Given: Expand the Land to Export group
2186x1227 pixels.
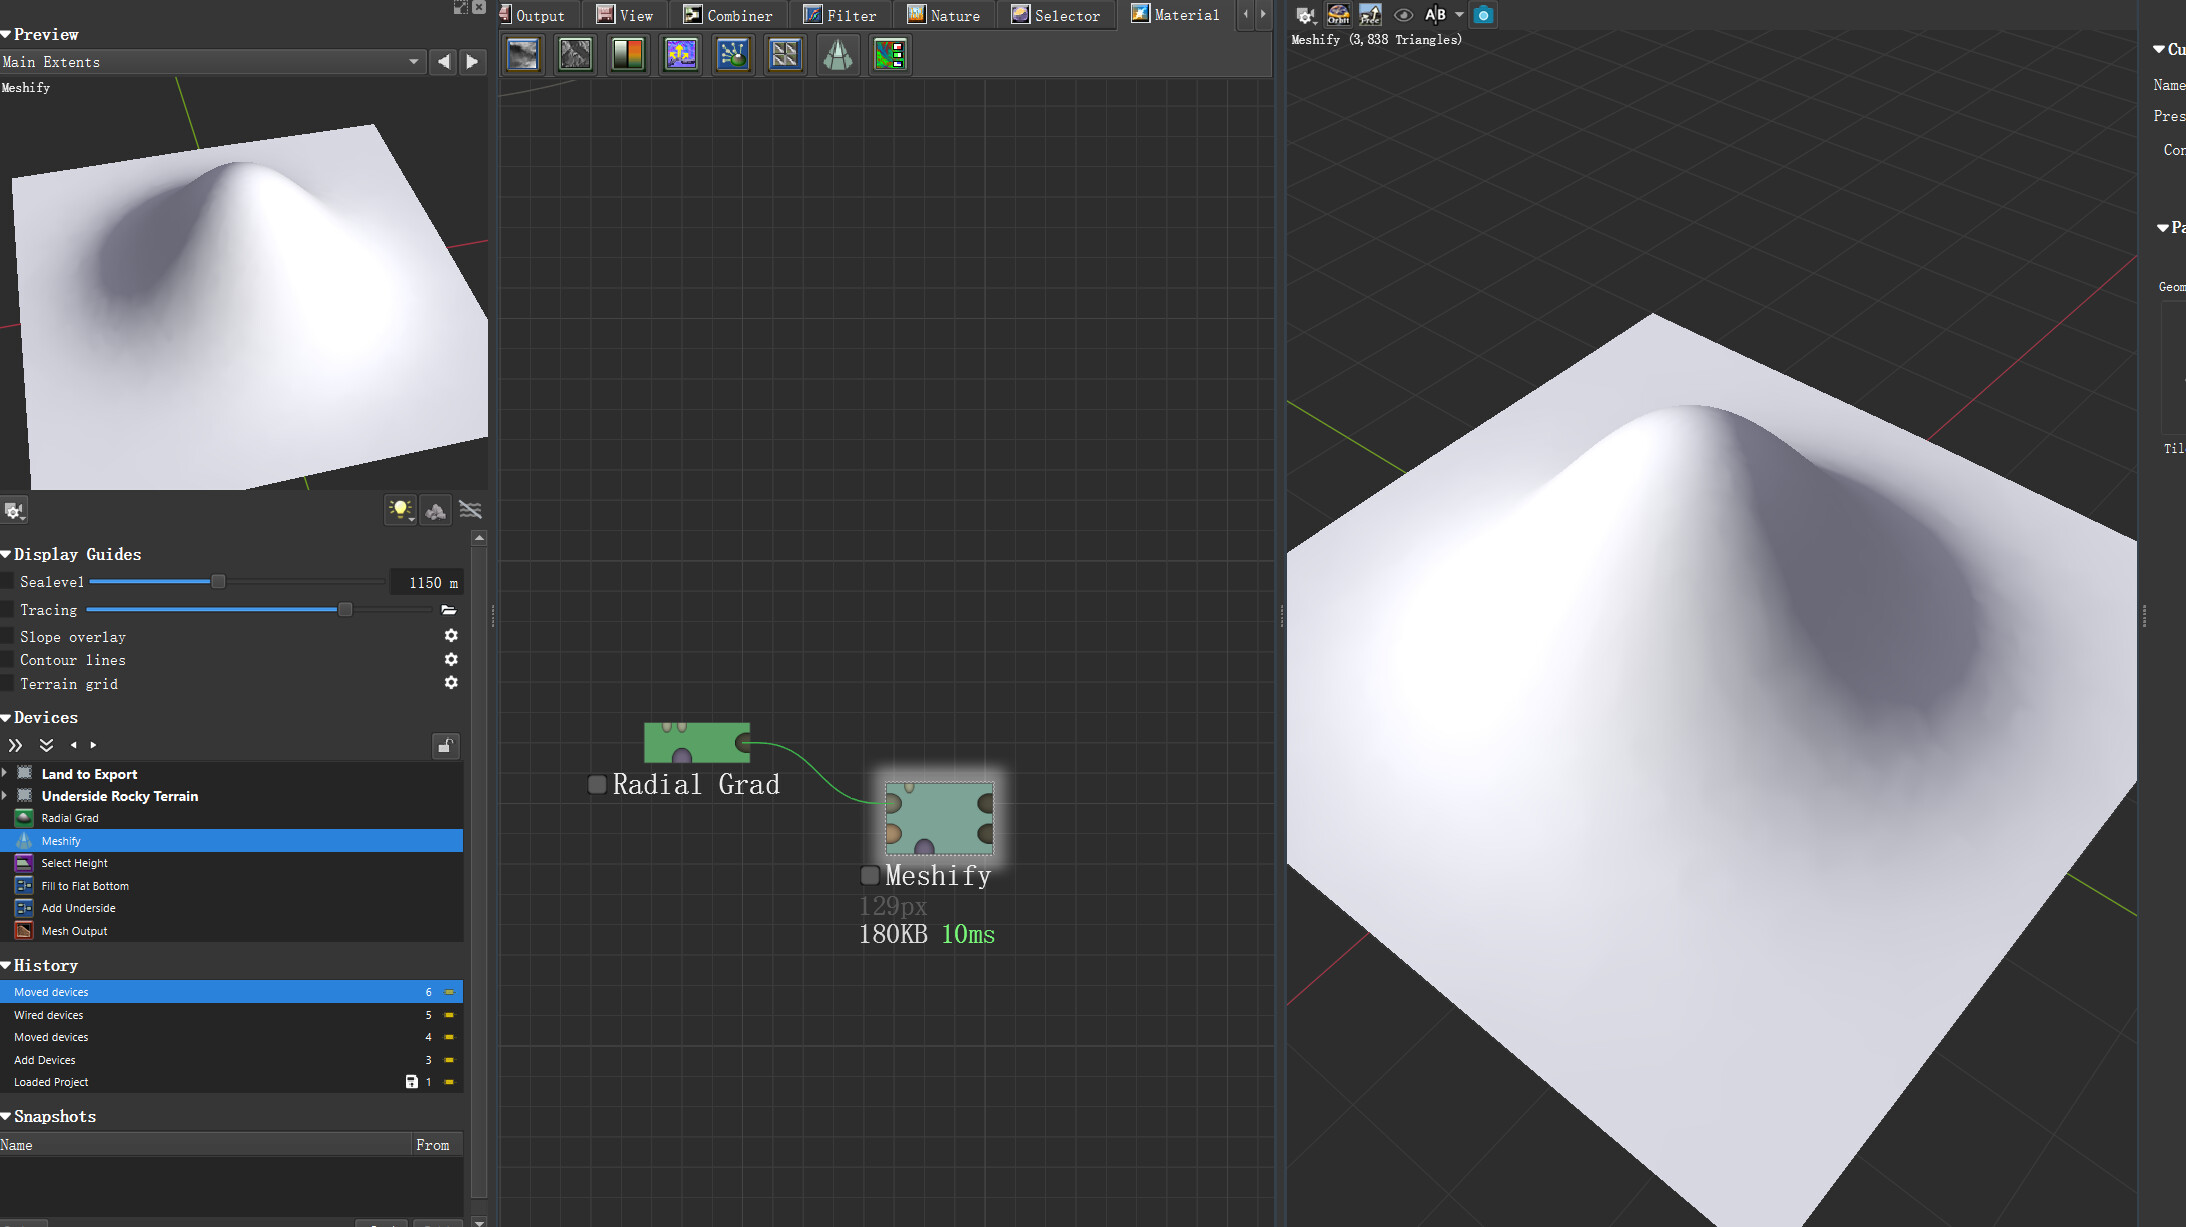Looking at the screenshot, I should [5, 773].
